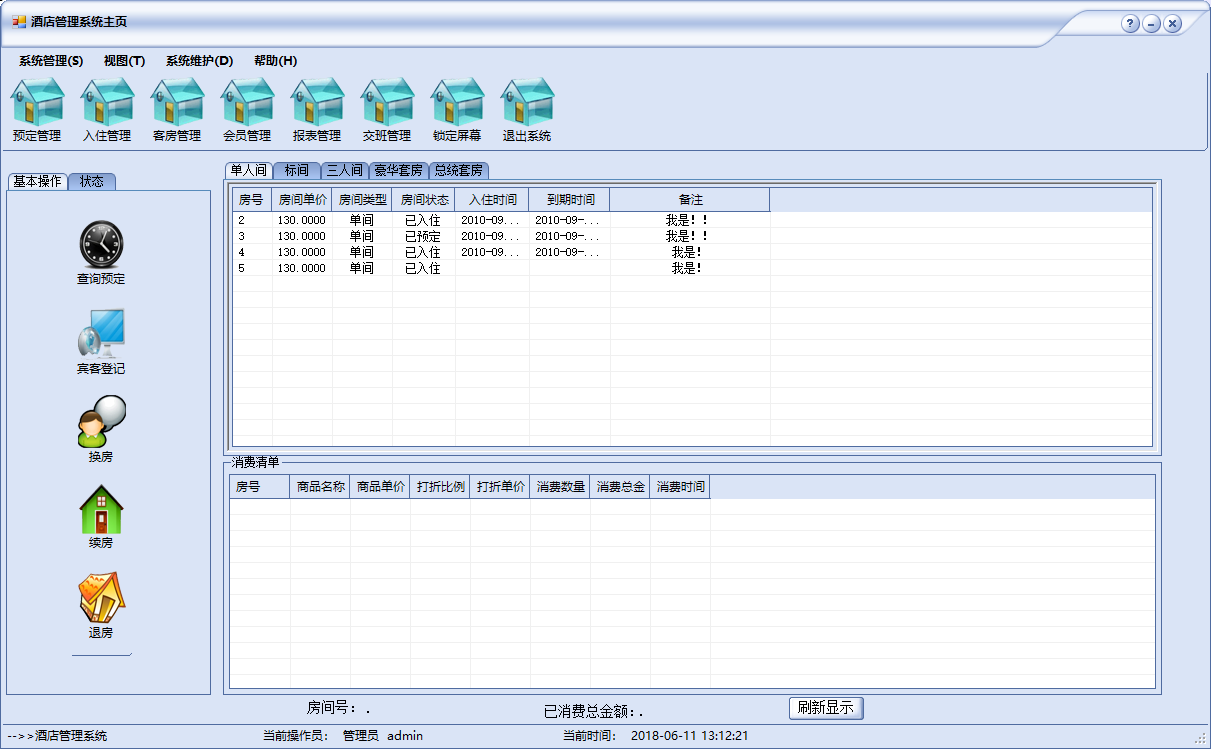1211x749 pixels.
Task: Select room number 5 row
Action: point(692,268)
